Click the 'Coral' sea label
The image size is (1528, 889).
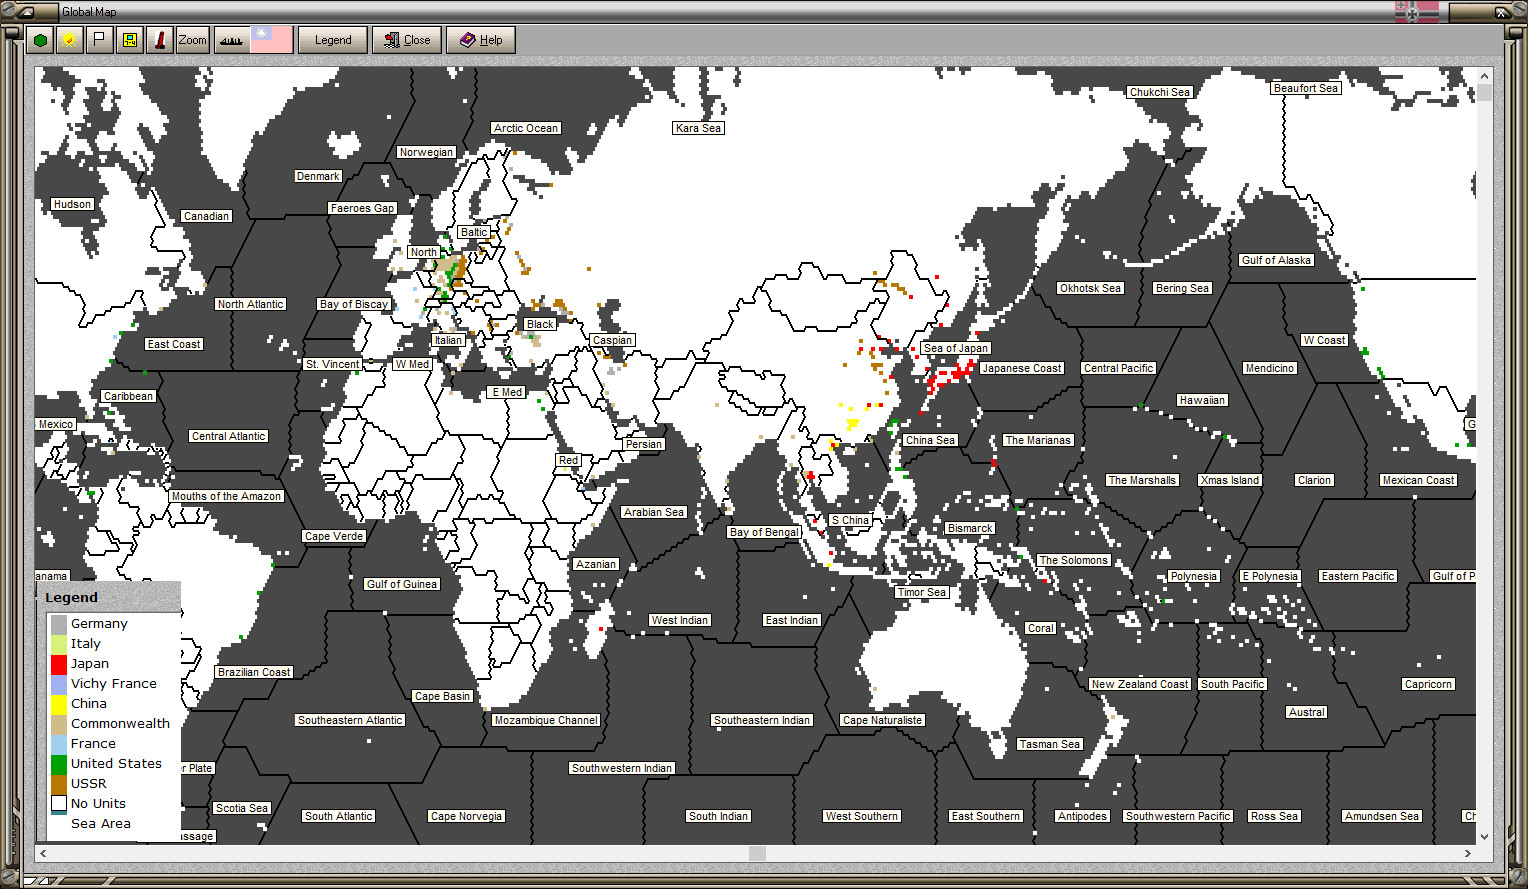[1041, 628]
